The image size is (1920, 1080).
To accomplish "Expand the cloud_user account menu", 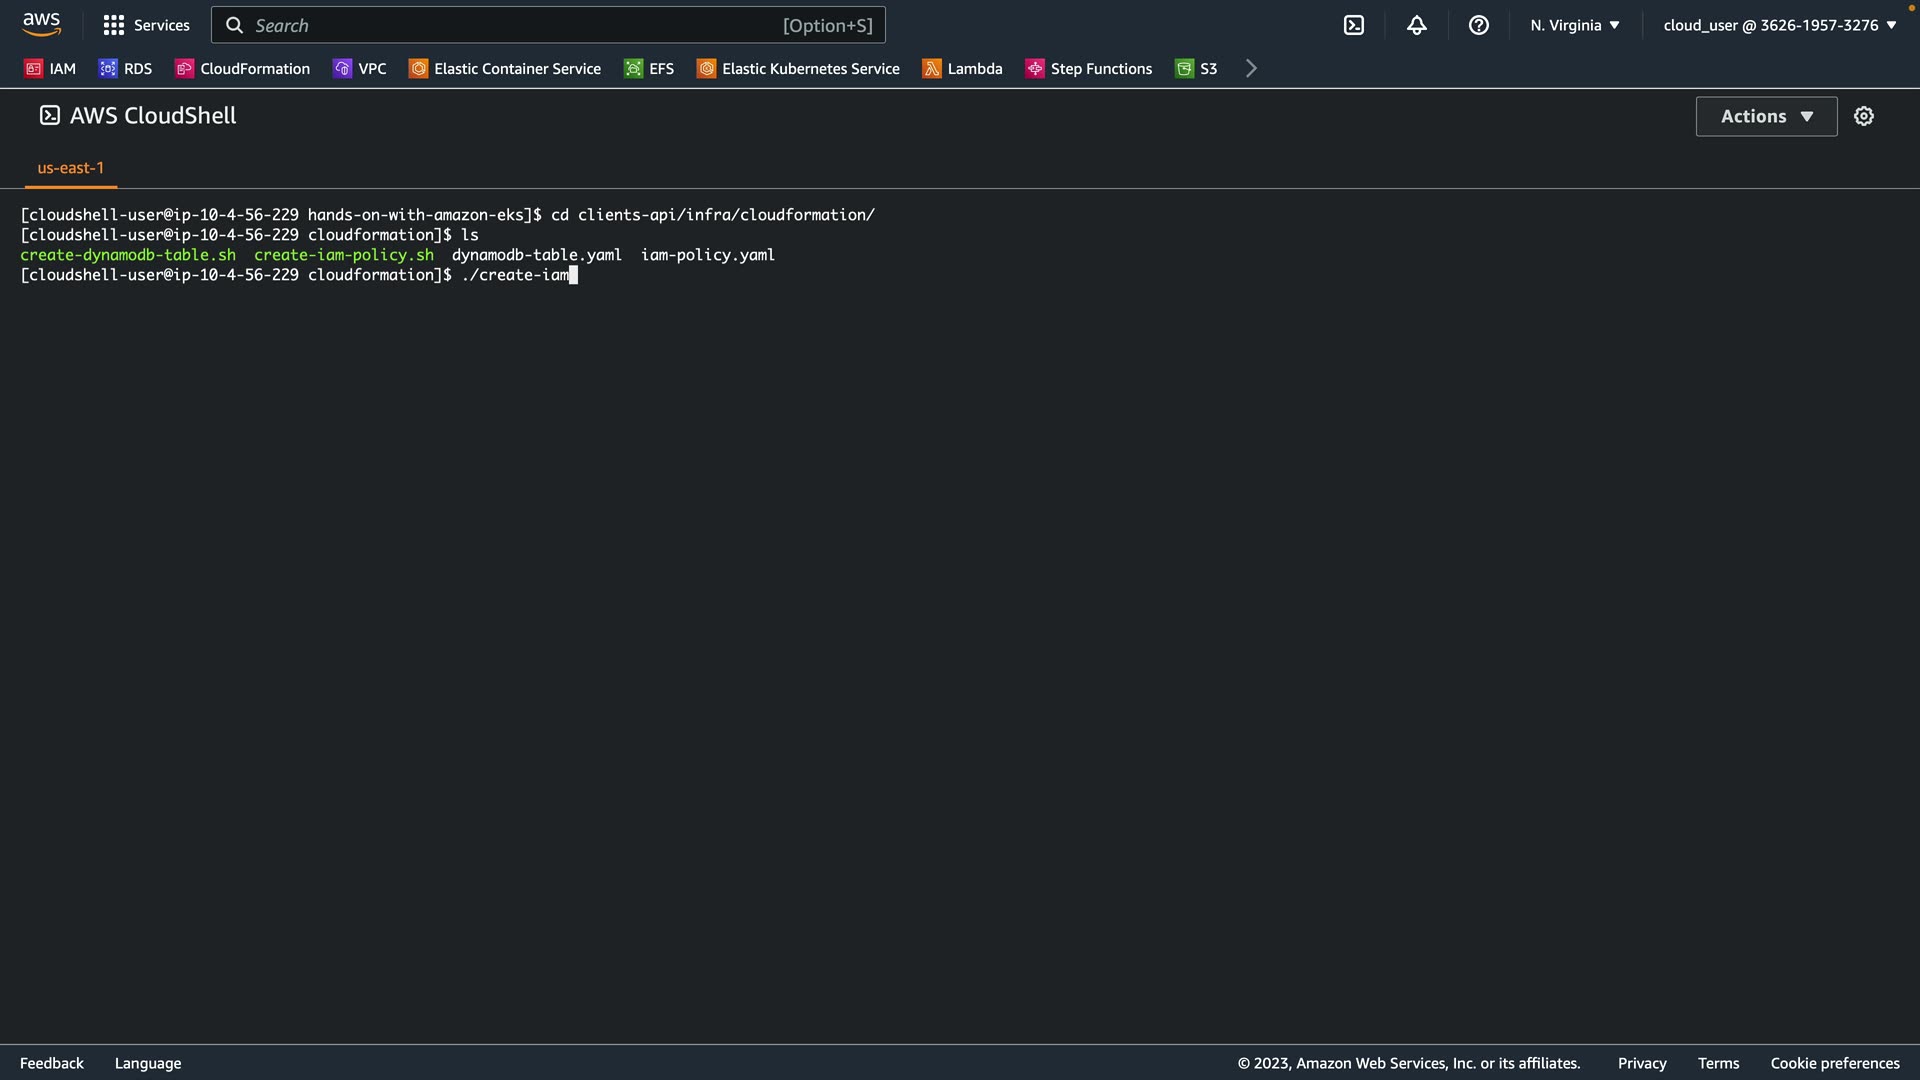I will 1779,25.
